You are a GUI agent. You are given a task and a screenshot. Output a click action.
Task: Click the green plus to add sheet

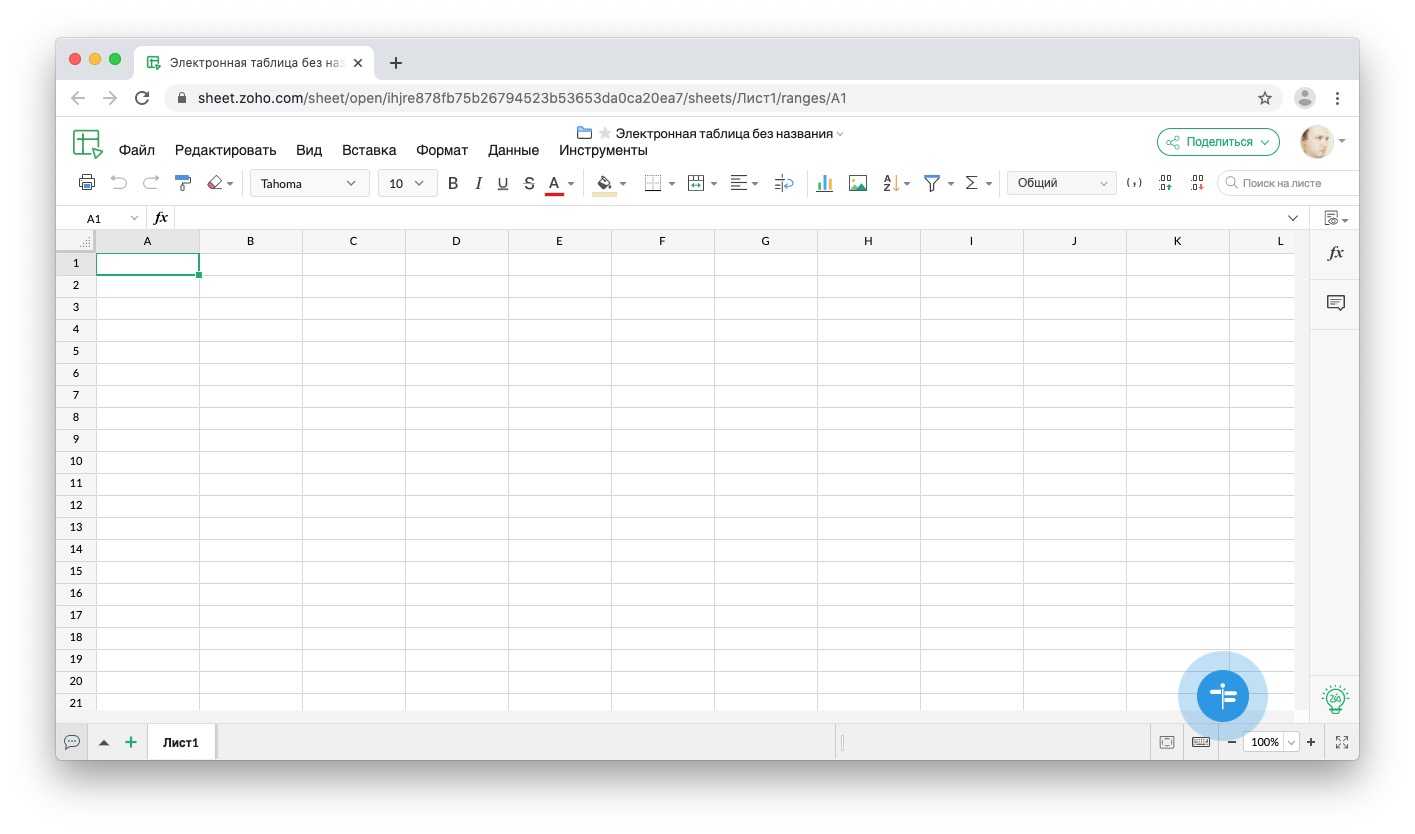click(131, 742)
